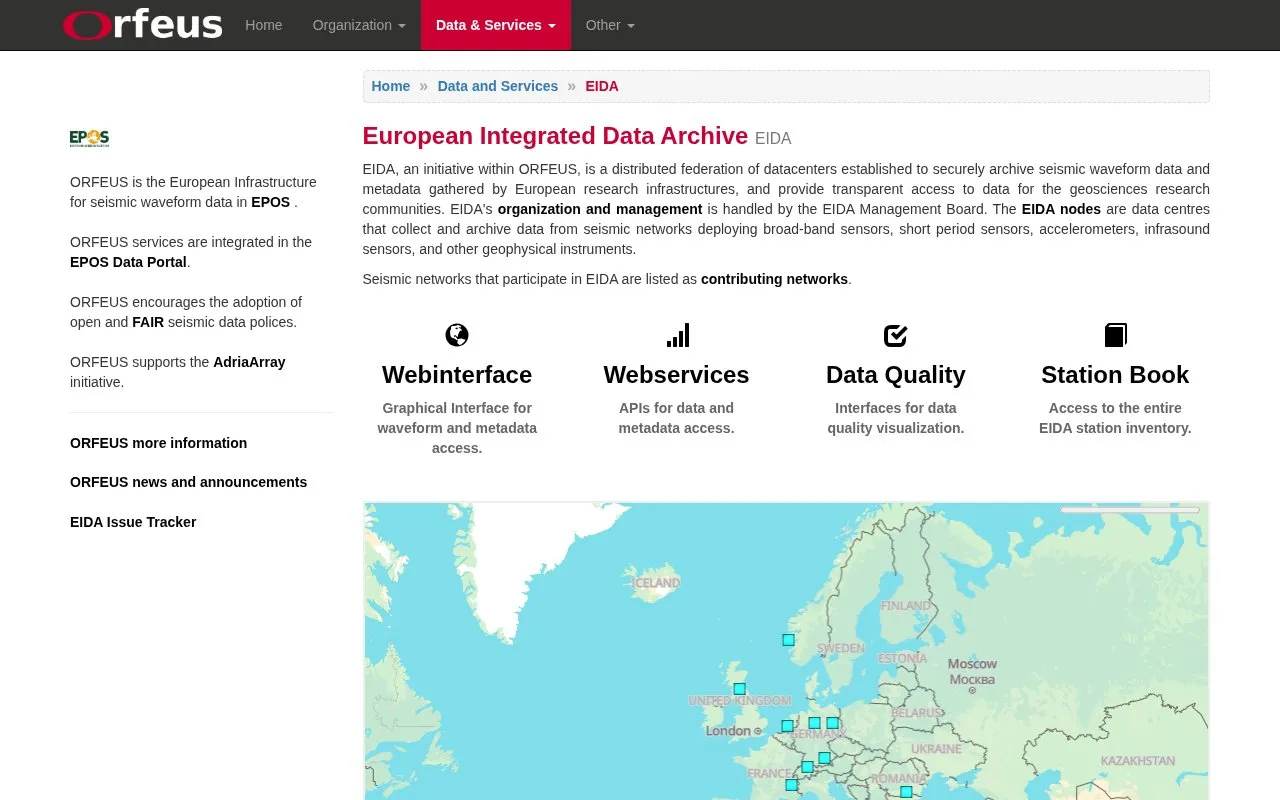Go to Home in the top navbar
The image size is (1280, 800).
tap(264, 25)
